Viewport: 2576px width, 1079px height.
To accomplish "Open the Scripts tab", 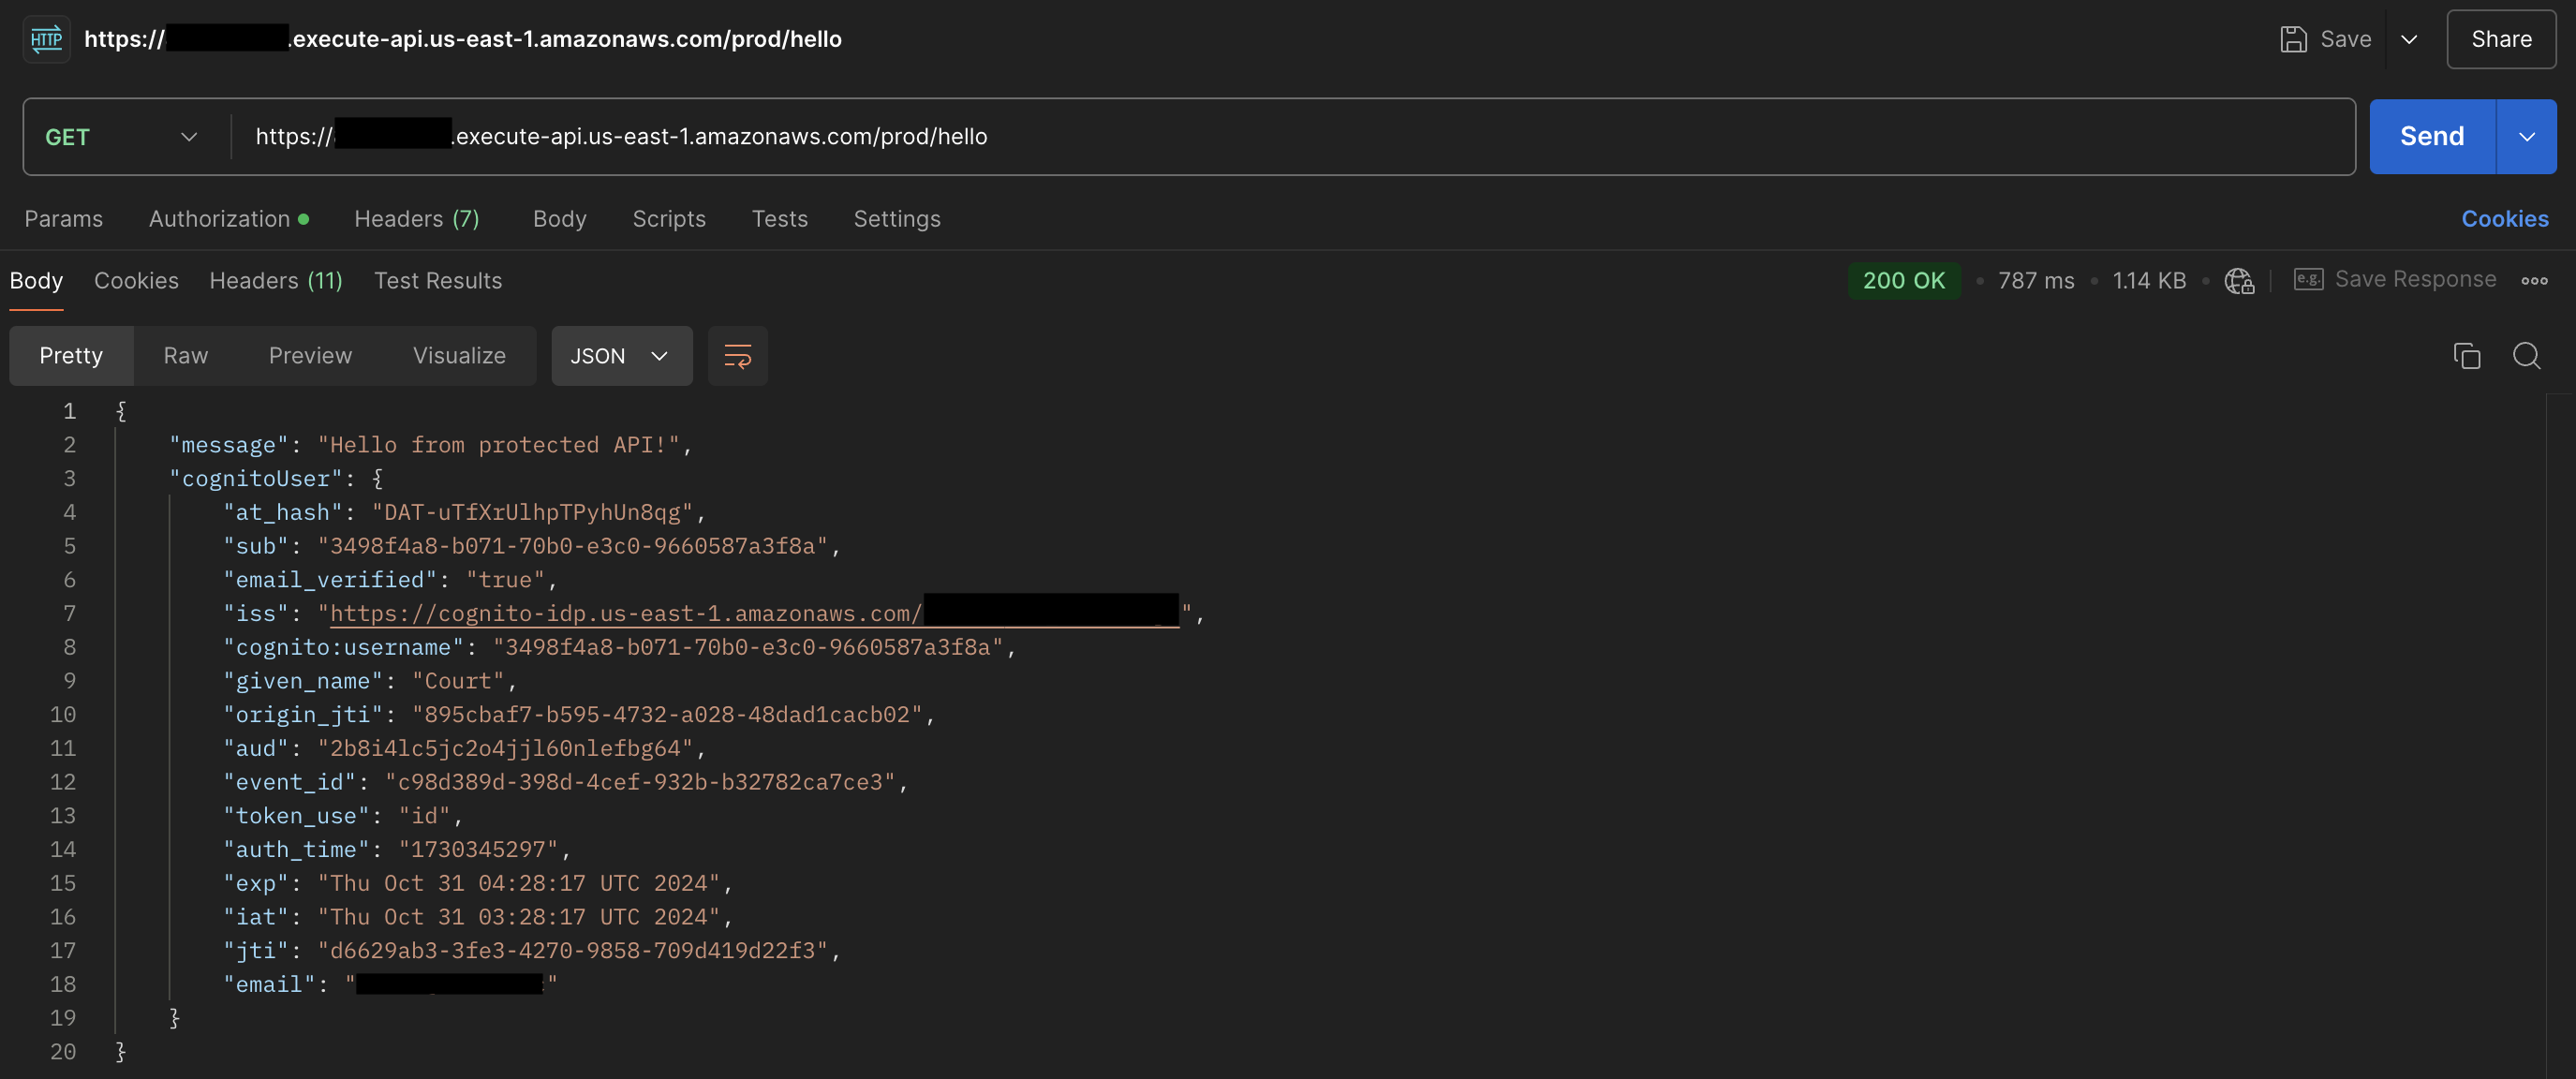I will (x=669, y=219).
